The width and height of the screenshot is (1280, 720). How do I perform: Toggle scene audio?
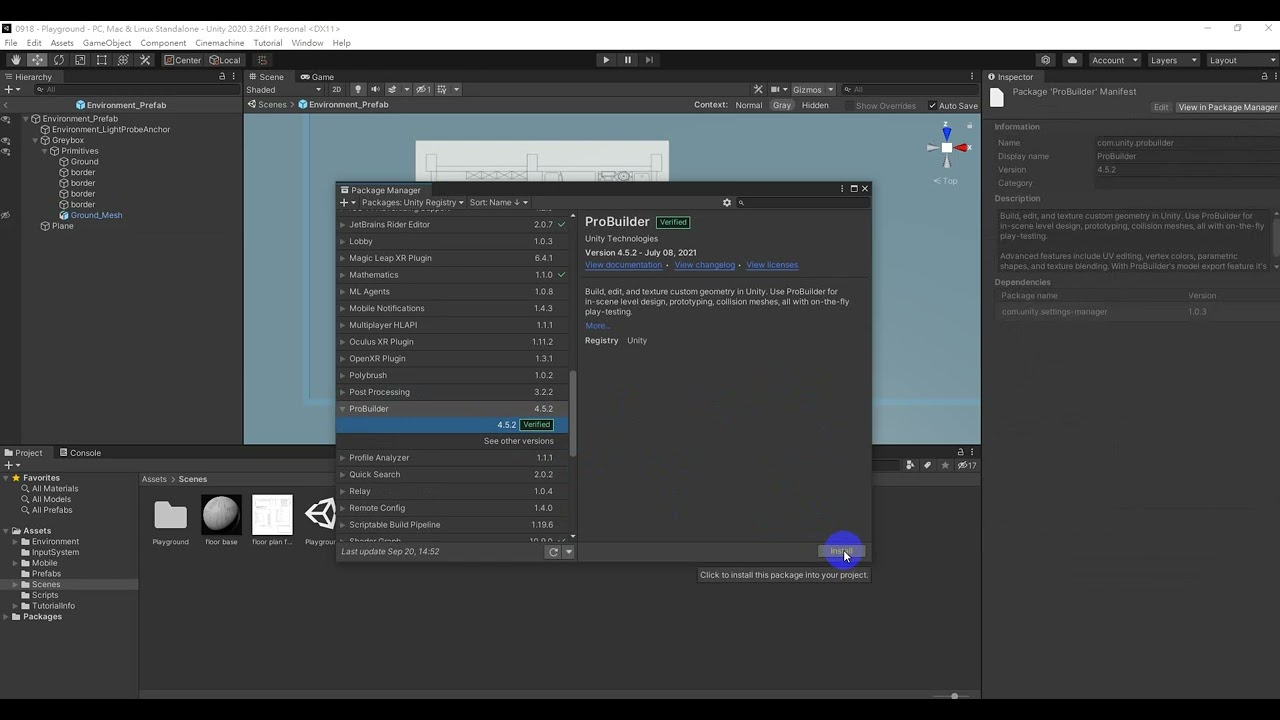(375, 89)
